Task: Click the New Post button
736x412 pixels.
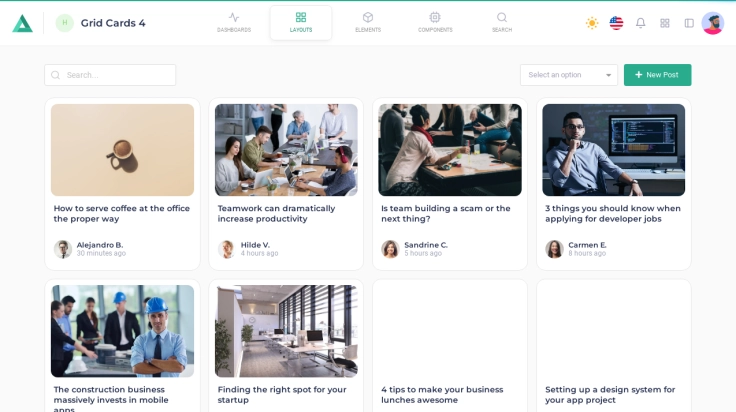Action: [x=657, y=75]
